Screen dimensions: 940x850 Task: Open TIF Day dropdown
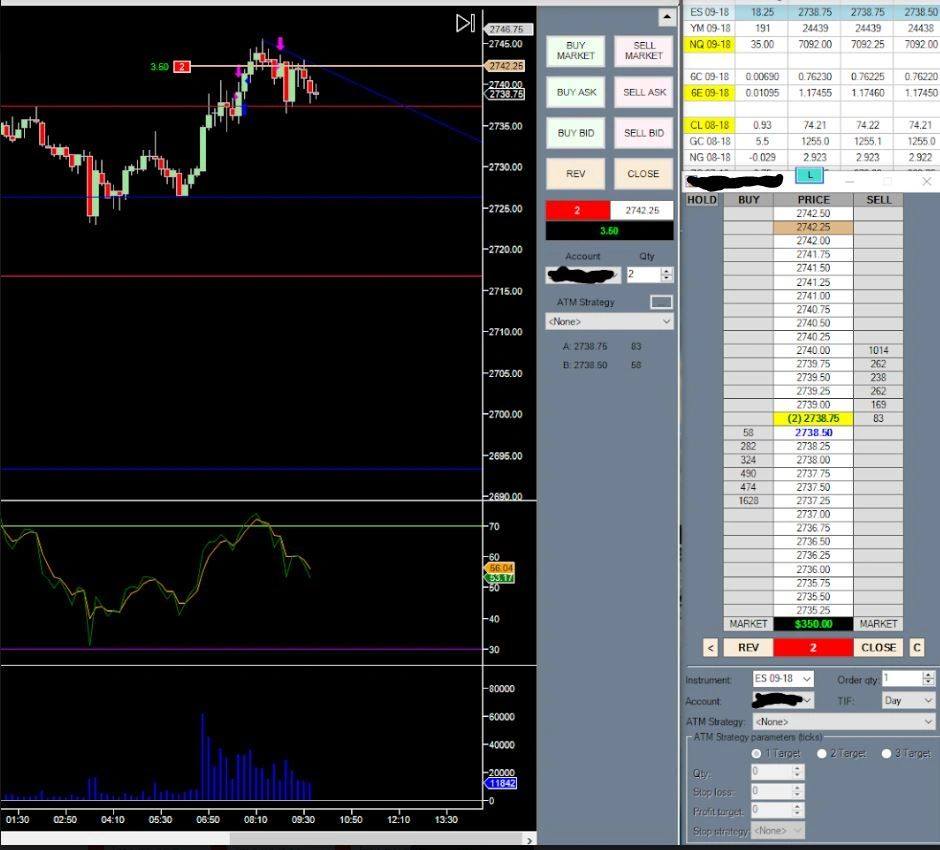click(908, 700)
